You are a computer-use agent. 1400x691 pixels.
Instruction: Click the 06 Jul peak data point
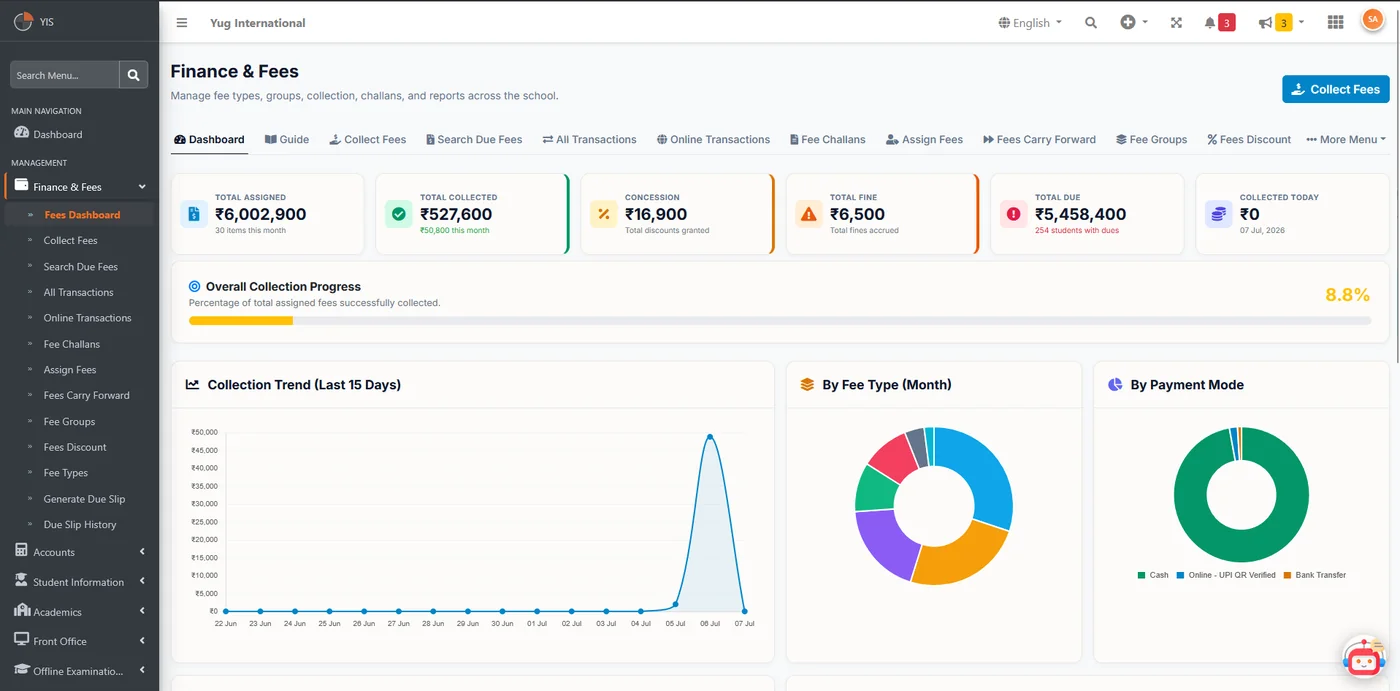pos(710,436)
